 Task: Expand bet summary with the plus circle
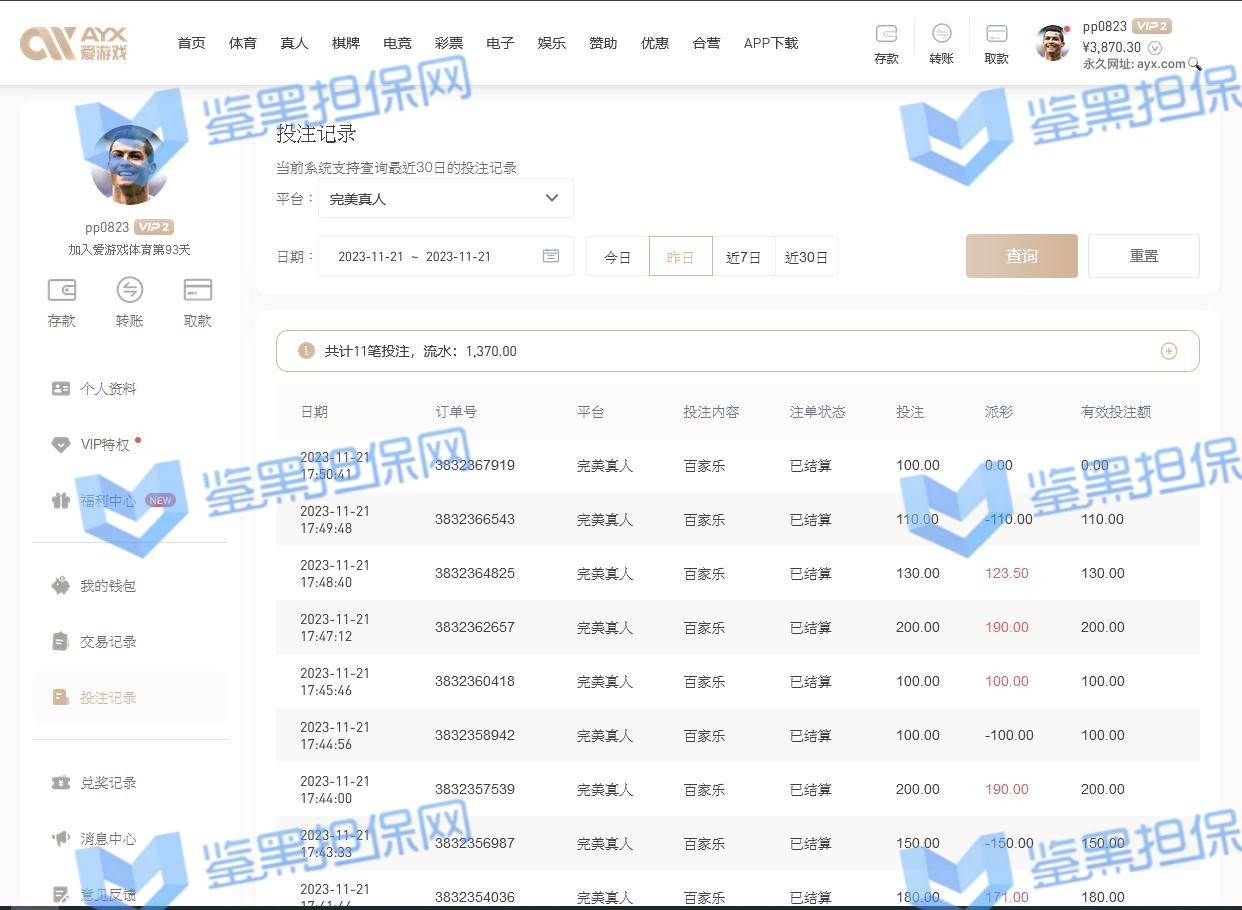[1168, 351]
